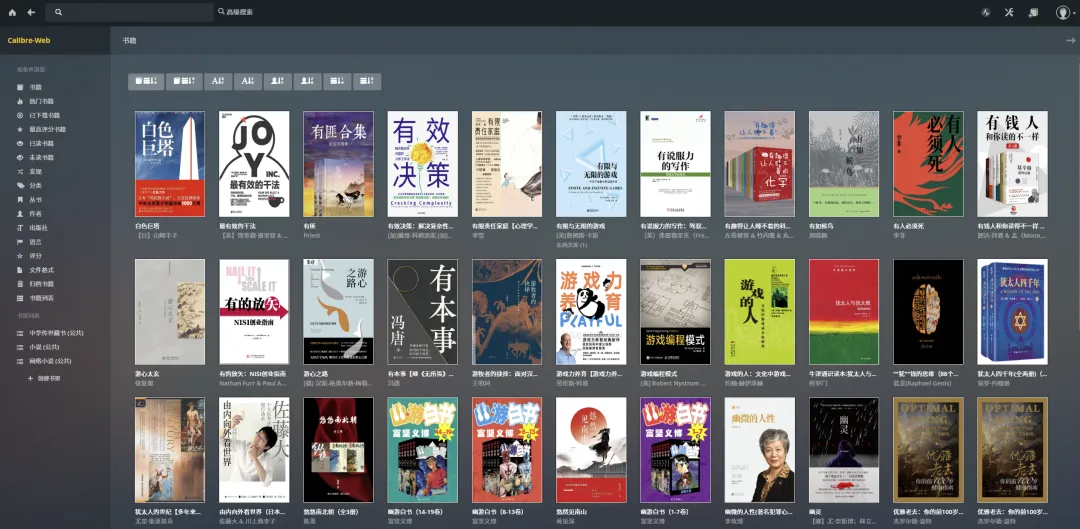Image resolution: width=1080 pixels, height=529 pixels.
Task: Click the Calibre-Web logo text
Action: click(x=29, y=41)
